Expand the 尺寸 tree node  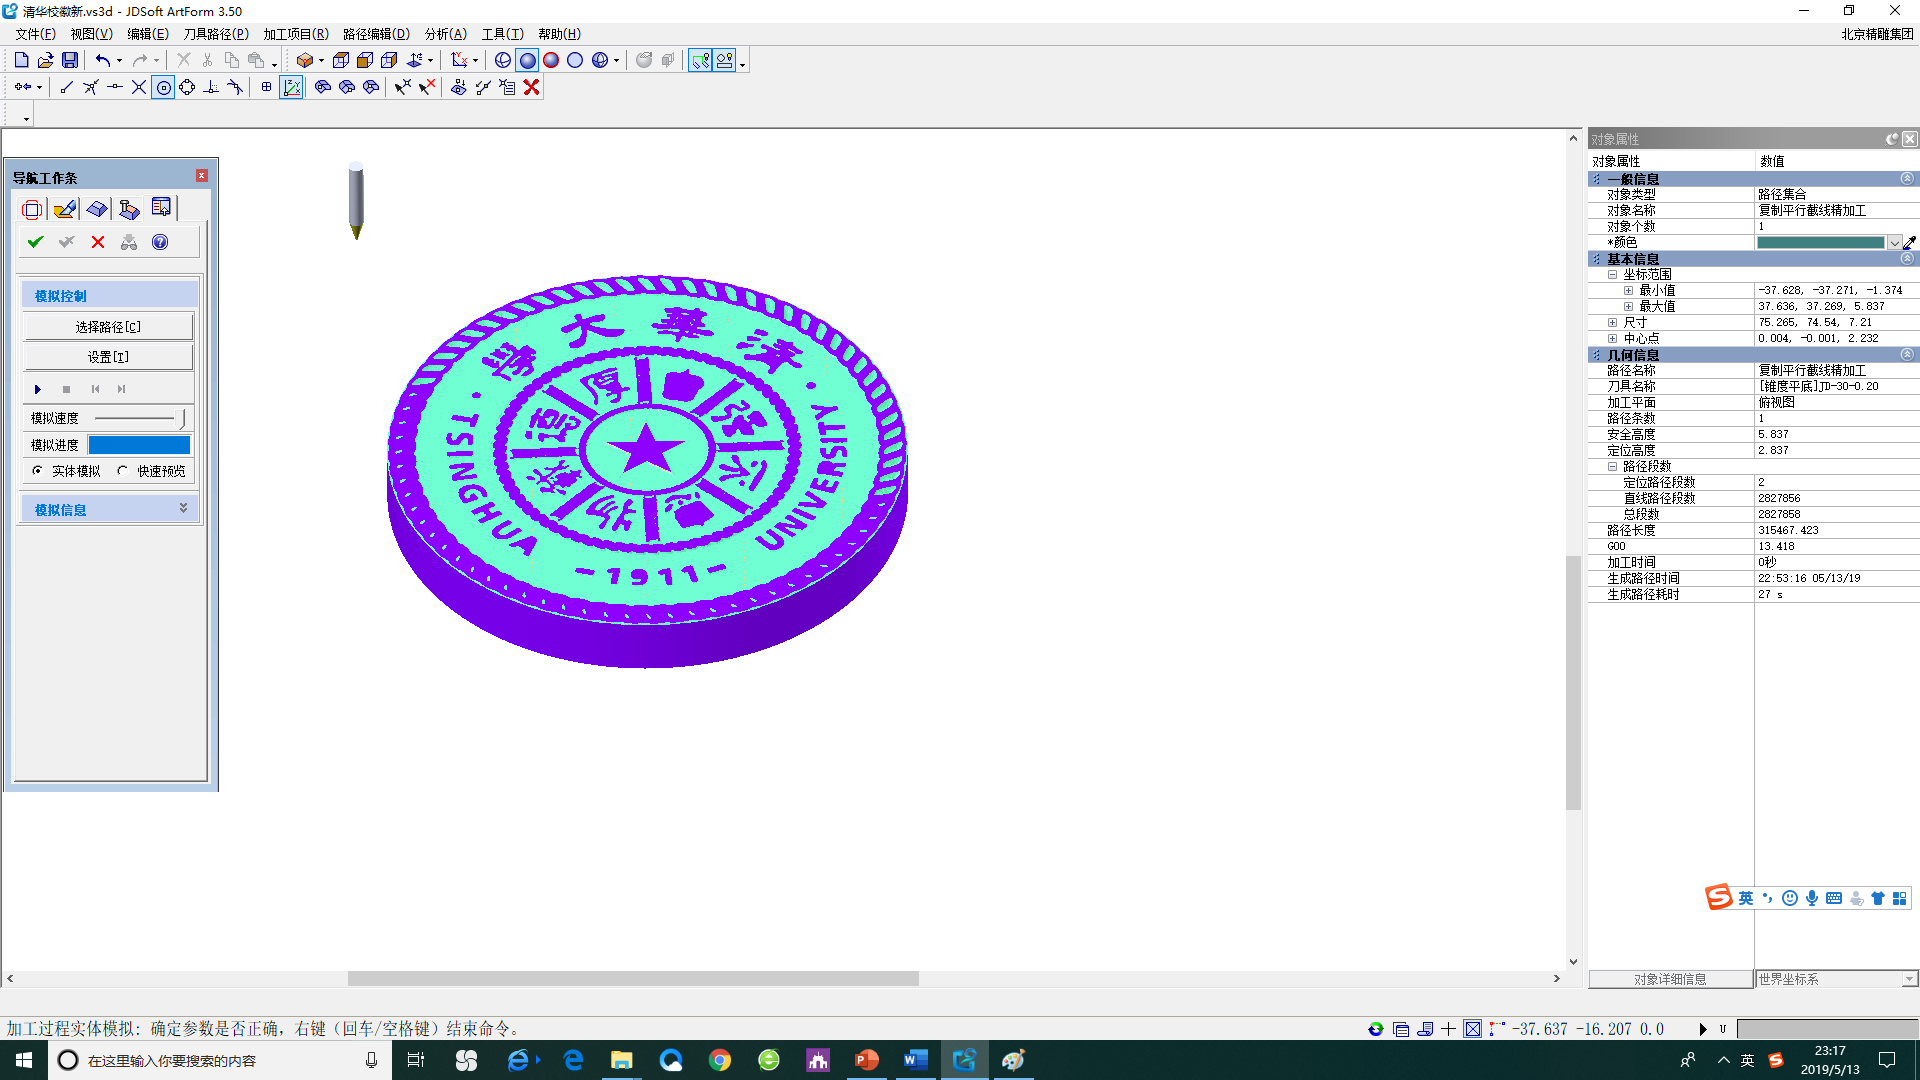tap(1612, 322)
